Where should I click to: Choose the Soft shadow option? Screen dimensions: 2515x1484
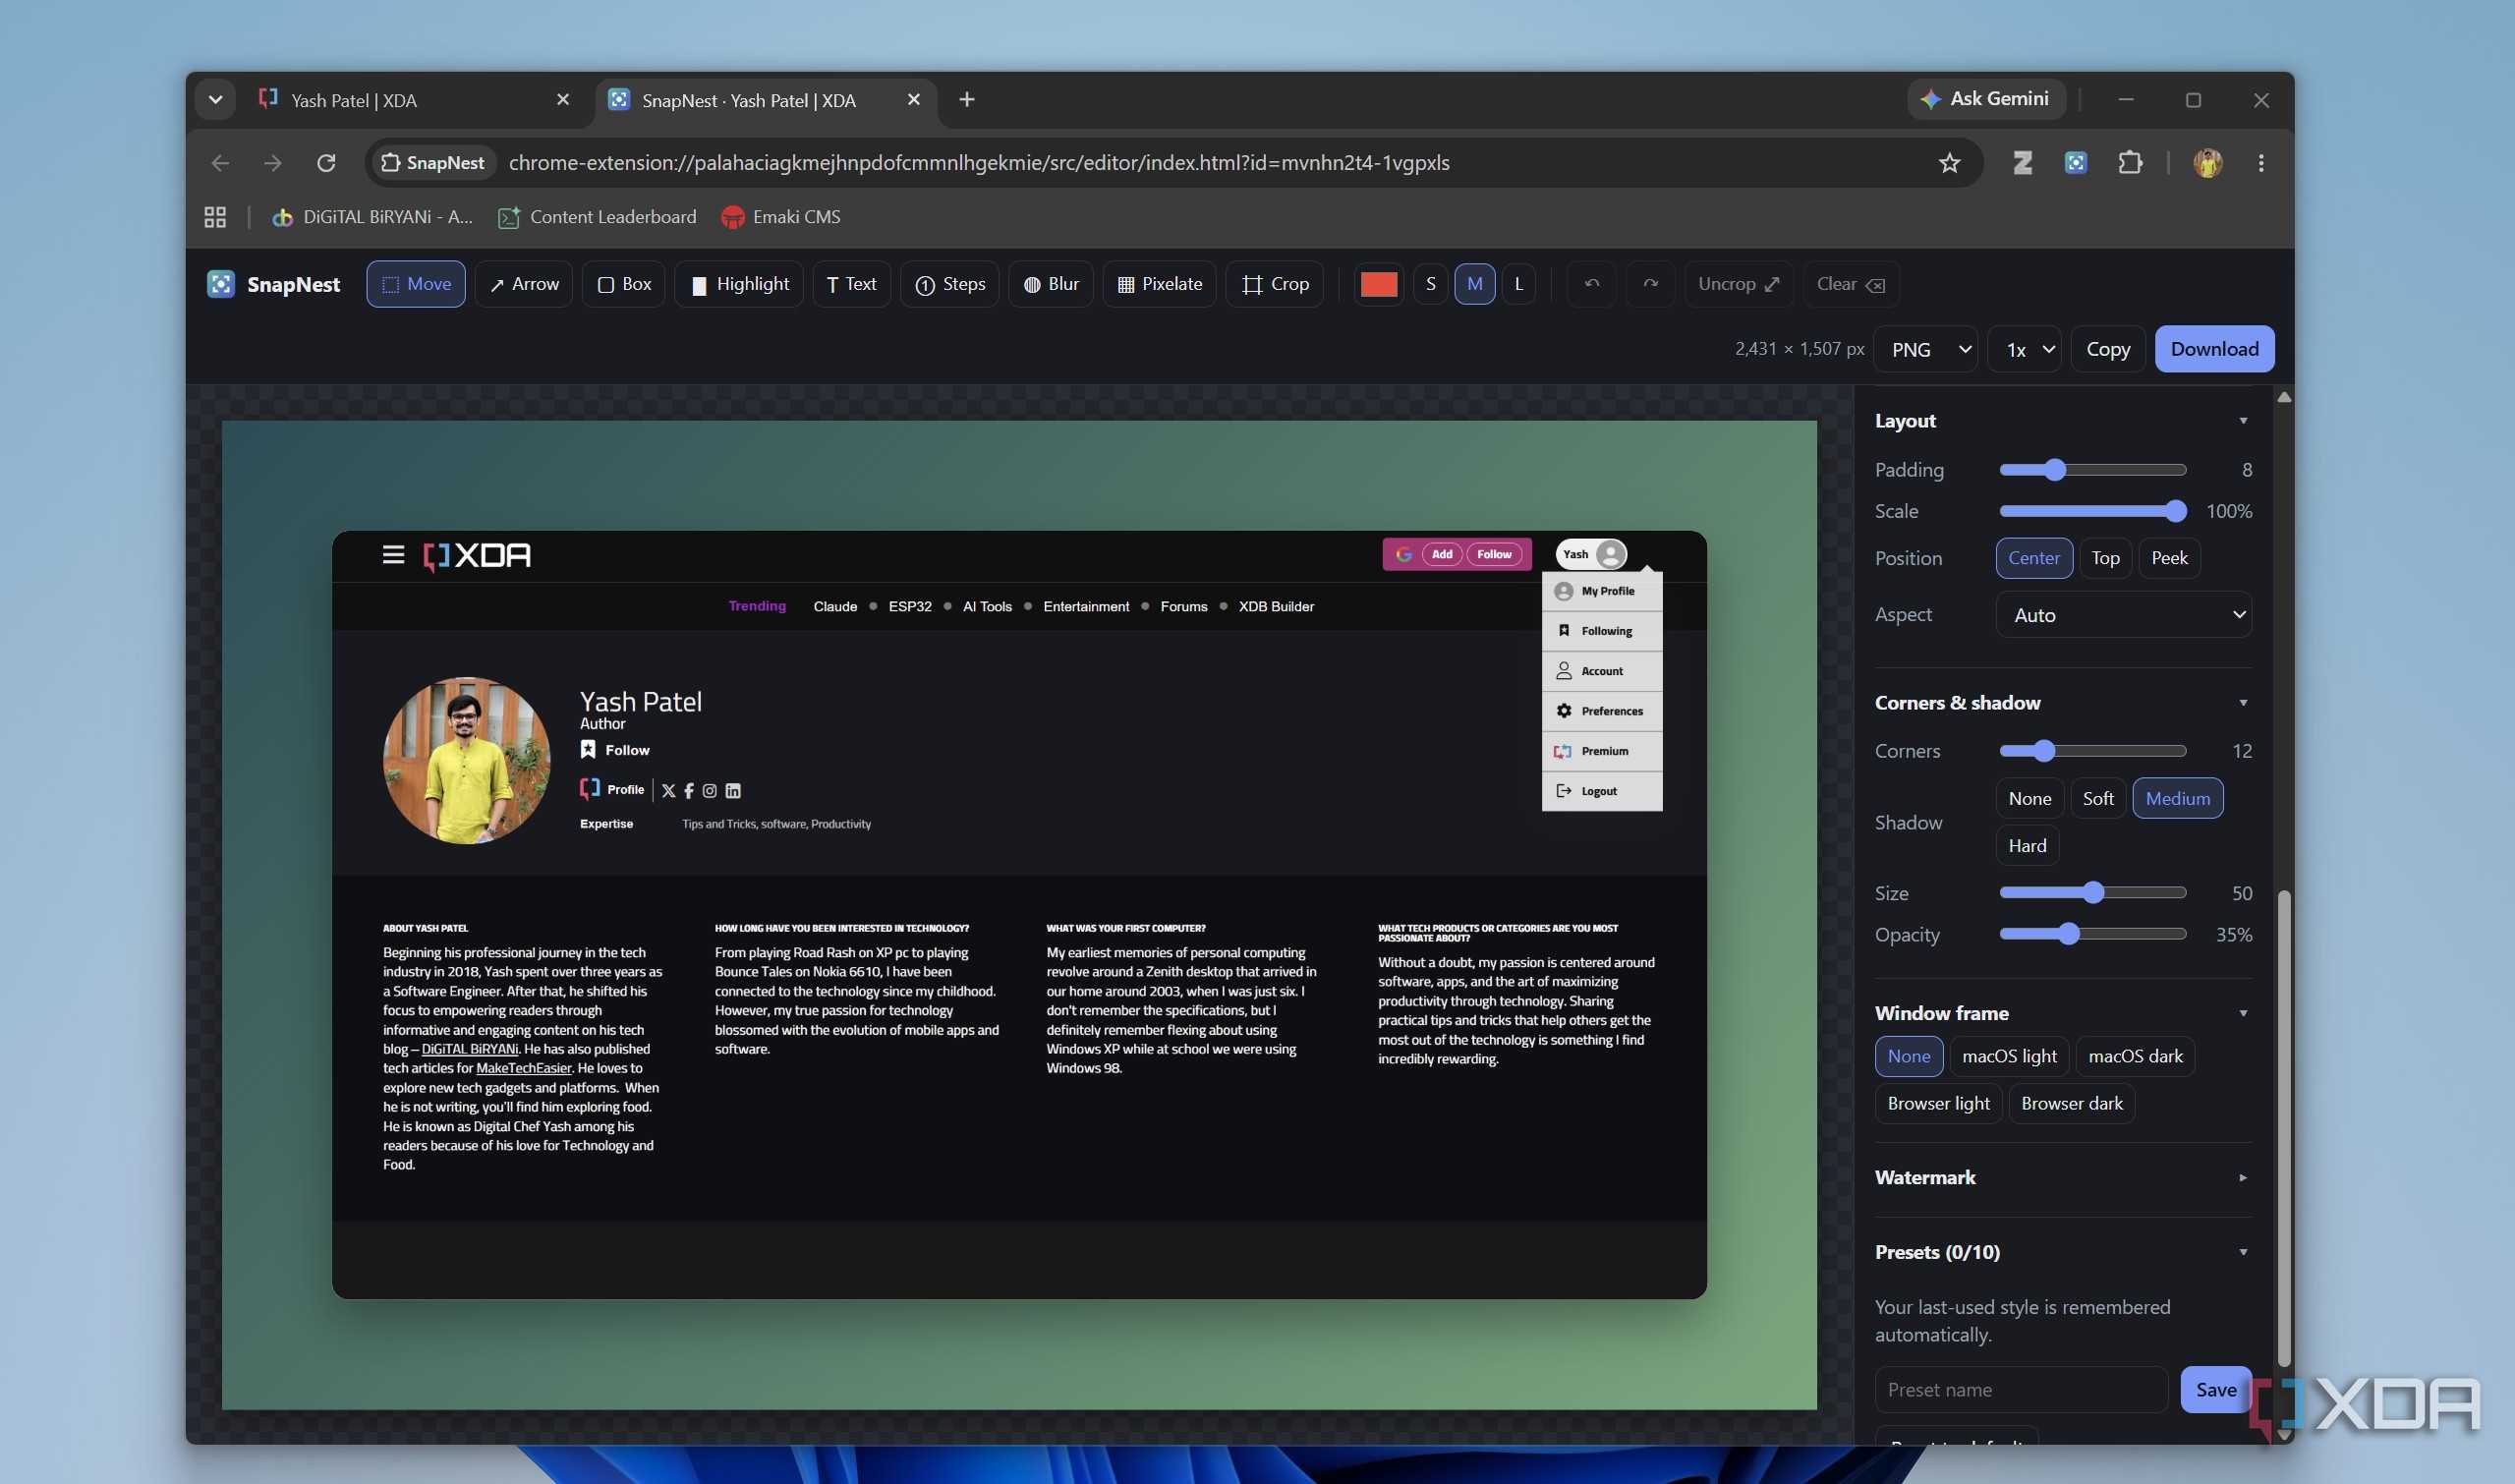pyautogui.click(x=2097, y=798)
